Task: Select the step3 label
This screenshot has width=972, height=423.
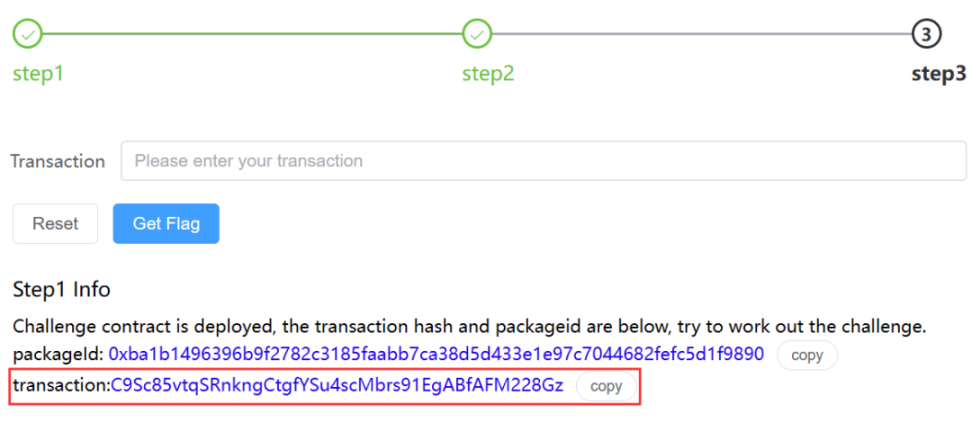Action: click(x=938, y=73)
